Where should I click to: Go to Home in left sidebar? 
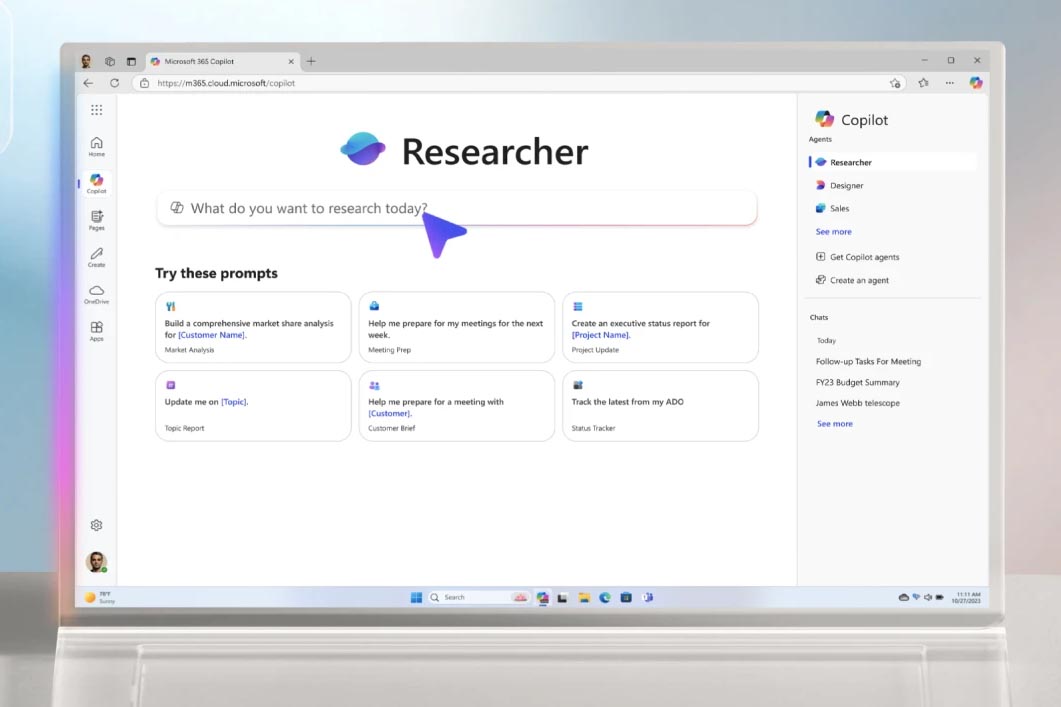click(x=96, y=146)
